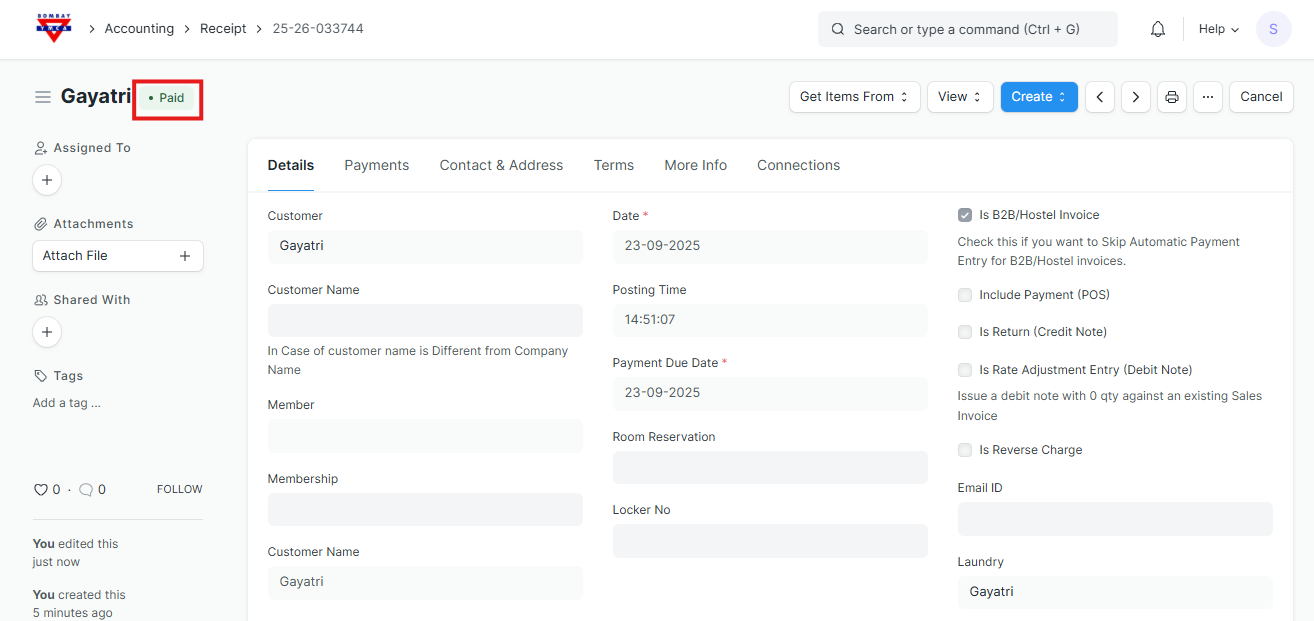Expand the Create dropdown button
Screen dimensions: 1314x621
click(x=1039, y=97)
